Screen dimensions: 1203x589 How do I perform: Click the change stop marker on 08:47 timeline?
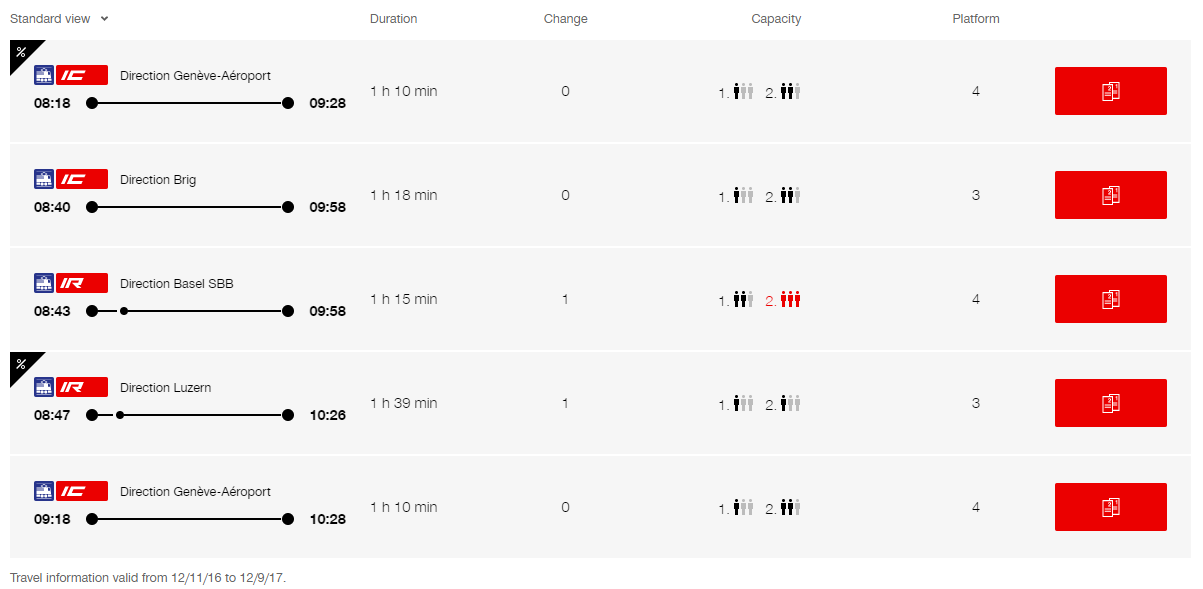coord(120,415)
